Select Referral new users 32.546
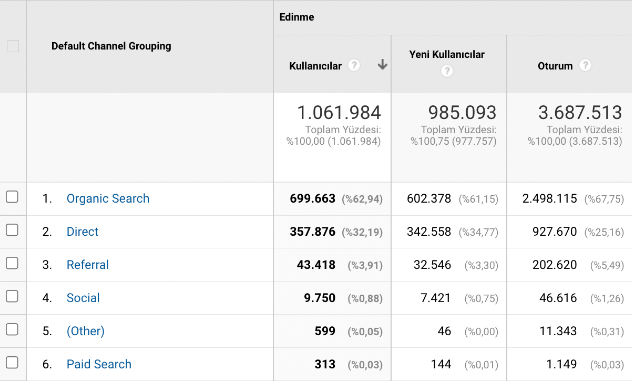Screen dimensions: 632x385 pos(432,264)
